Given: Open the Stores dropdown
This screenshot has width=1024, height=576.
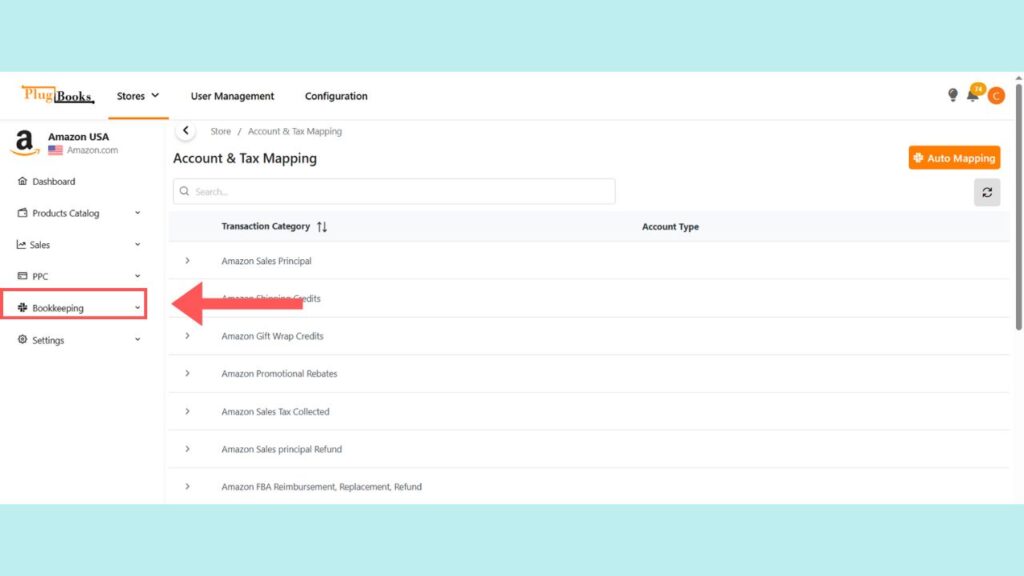Looking at the screenshot, I should pos(138,96).
